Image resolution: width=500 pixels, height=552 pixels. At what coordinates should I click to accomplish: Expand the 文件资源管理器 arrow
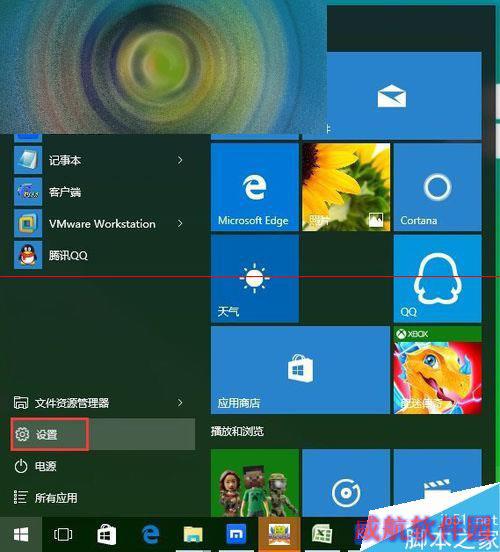pos(180,402)
